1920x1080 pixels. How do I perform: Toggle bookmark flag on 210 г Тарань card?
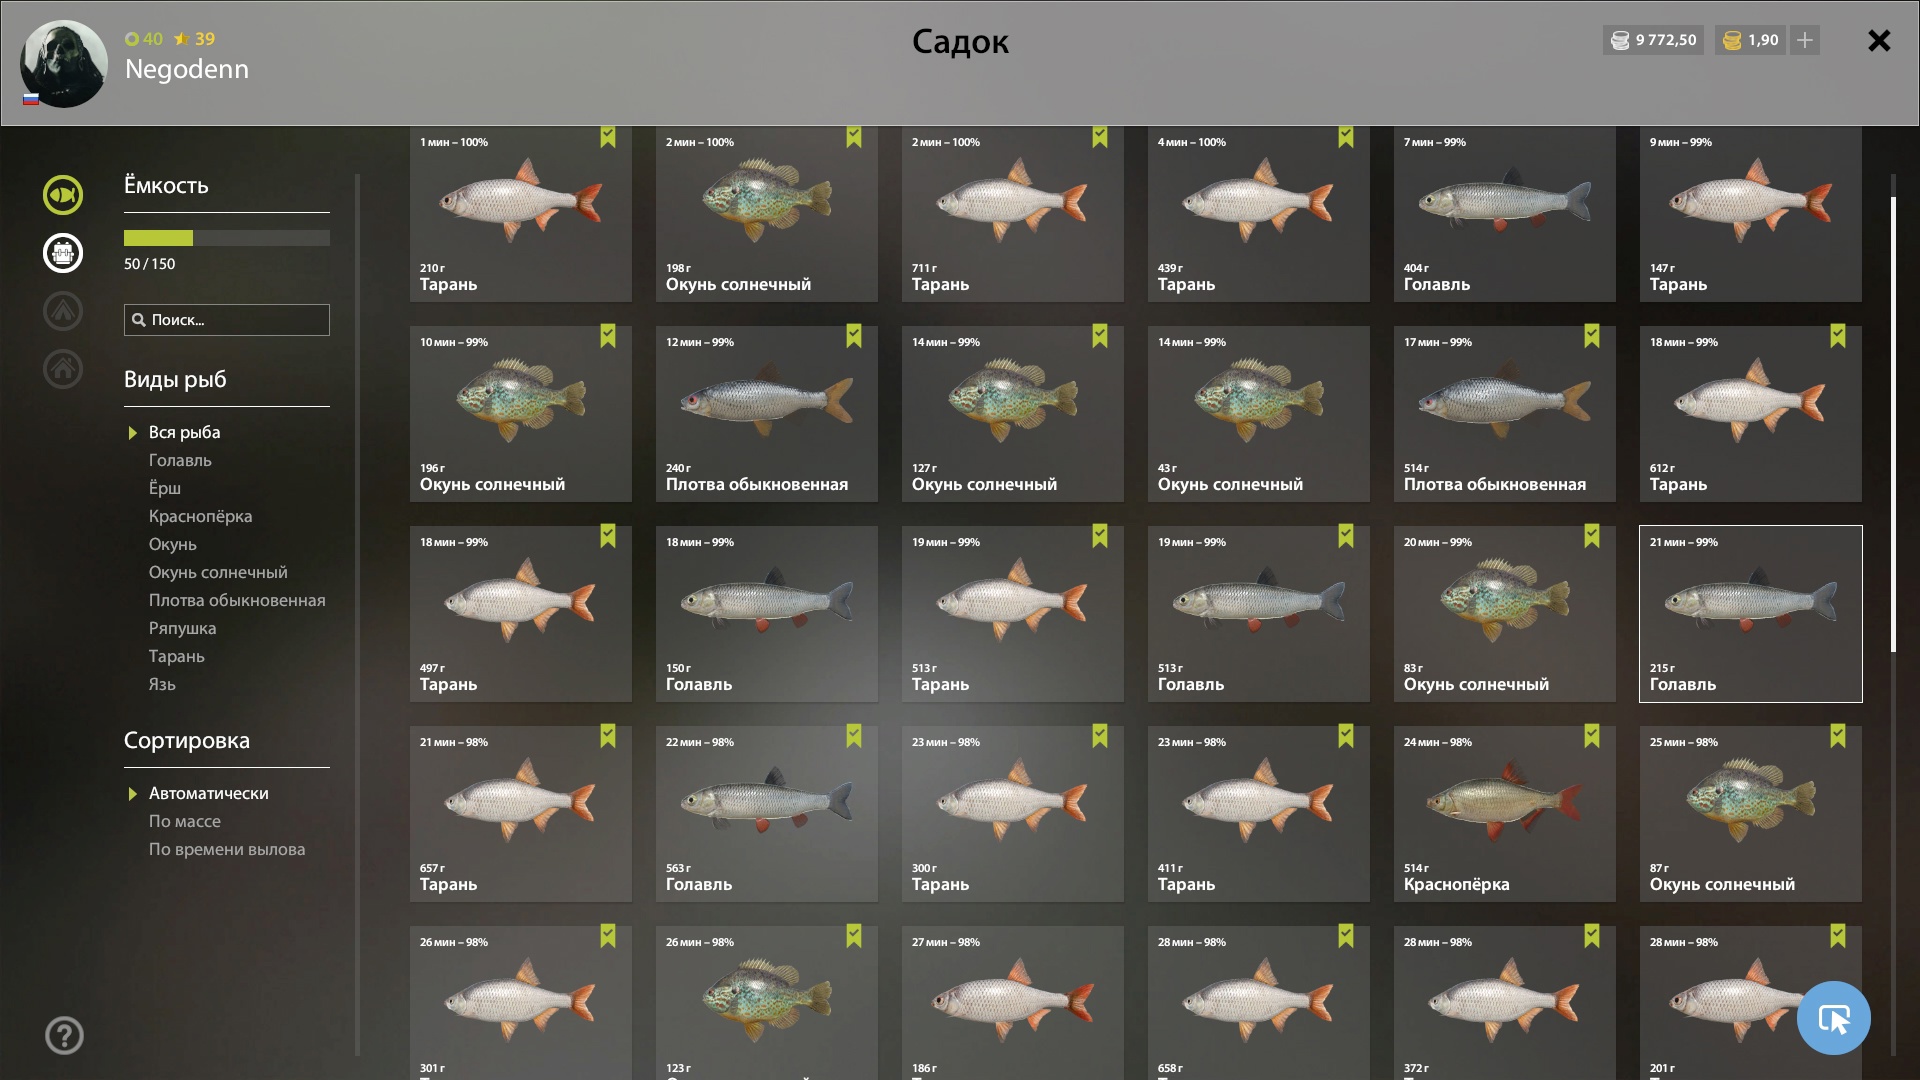tap(608, 137)
